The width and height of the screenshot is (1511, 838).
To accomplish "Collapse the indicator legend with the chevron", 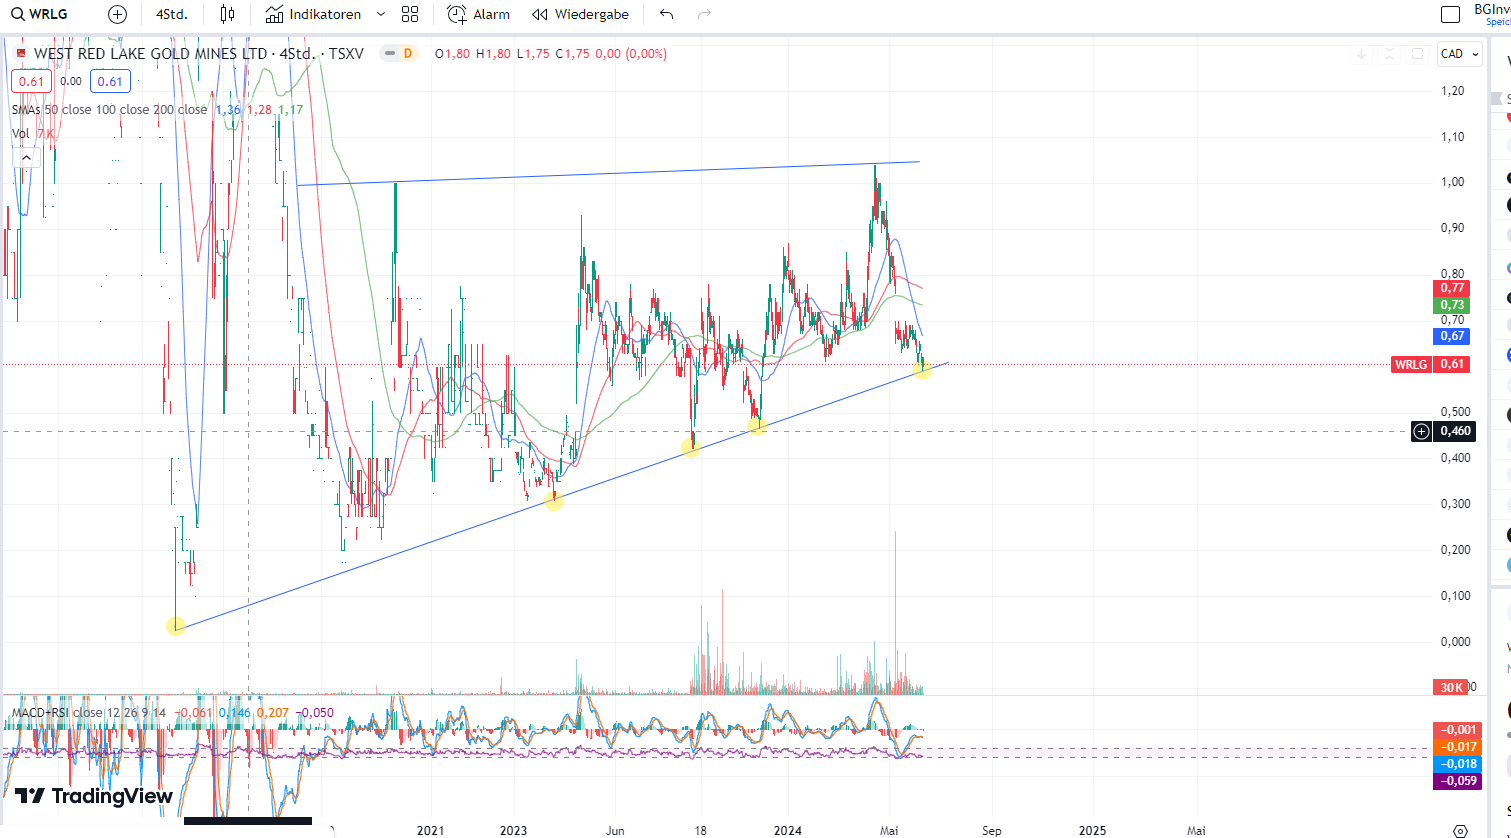I will (26, 157).
